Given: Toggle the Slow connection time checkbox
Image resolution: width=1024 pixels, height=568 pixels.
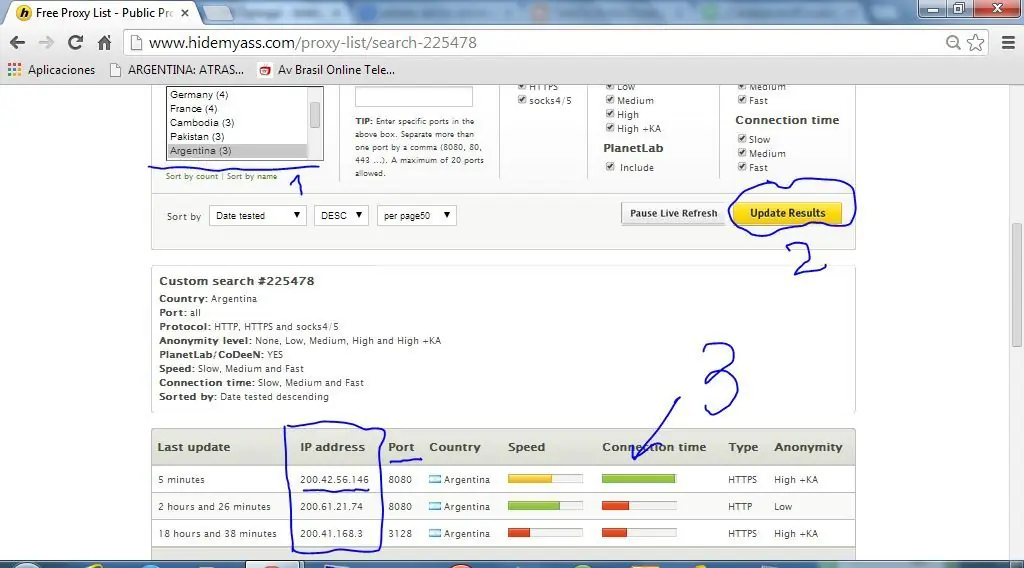Looking at the screenshot, I should [x=742, y=138].
